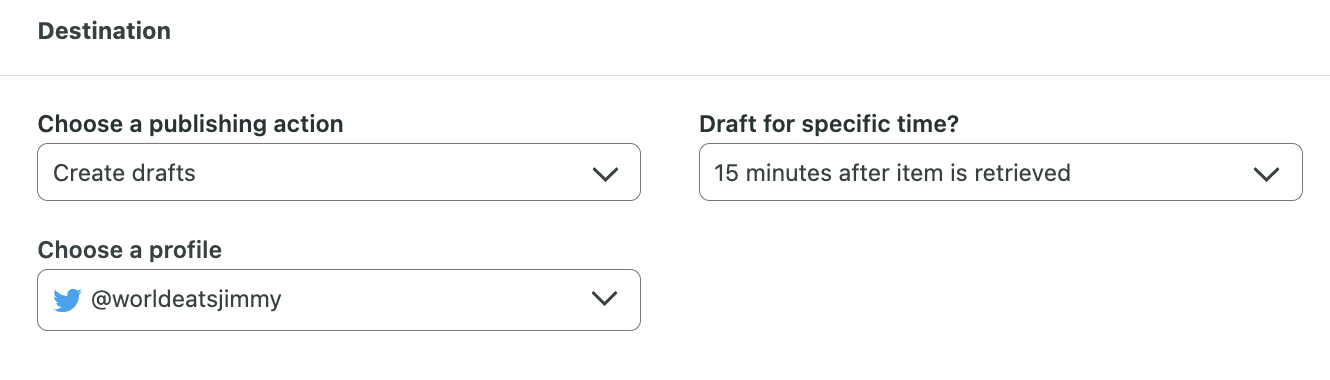
Task: Click the chevron beside @worldeatsjimmy
Action: 605,300
